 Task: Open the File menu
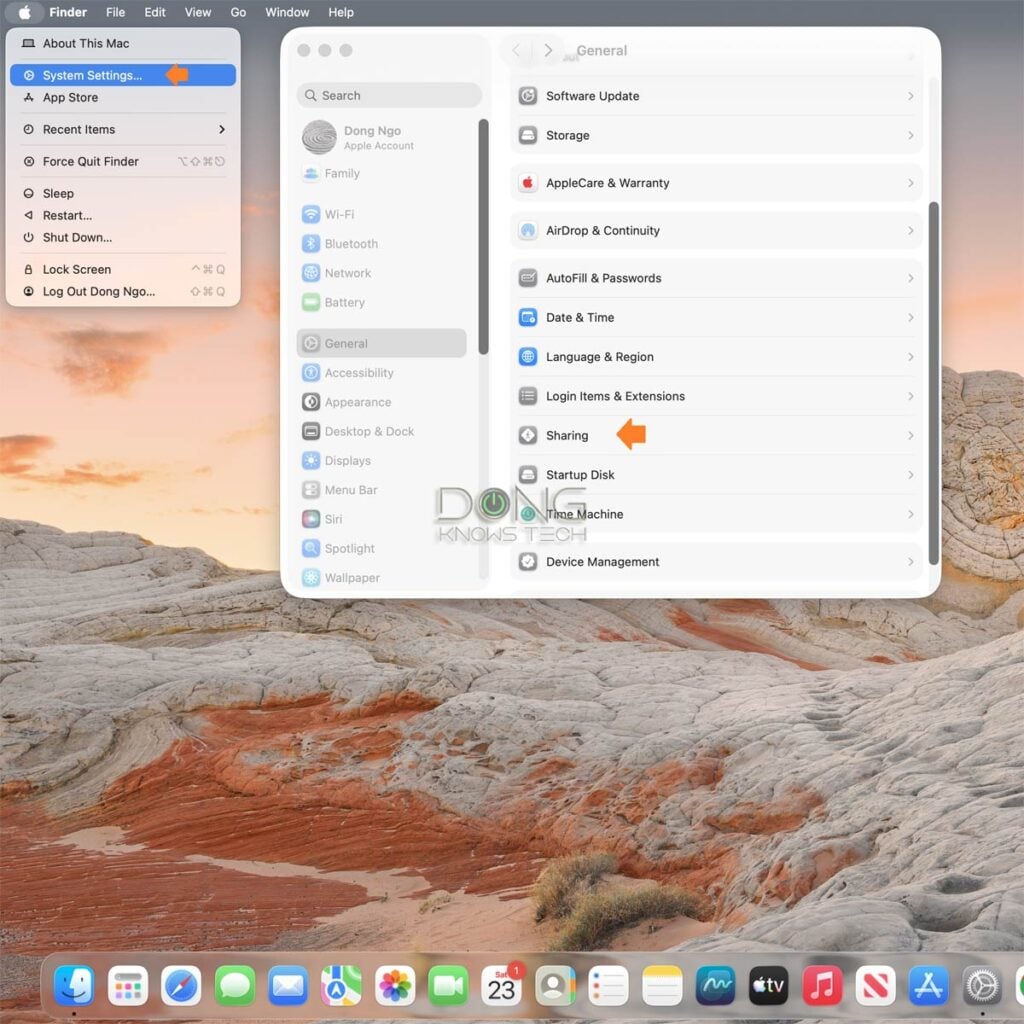point(116,12)
